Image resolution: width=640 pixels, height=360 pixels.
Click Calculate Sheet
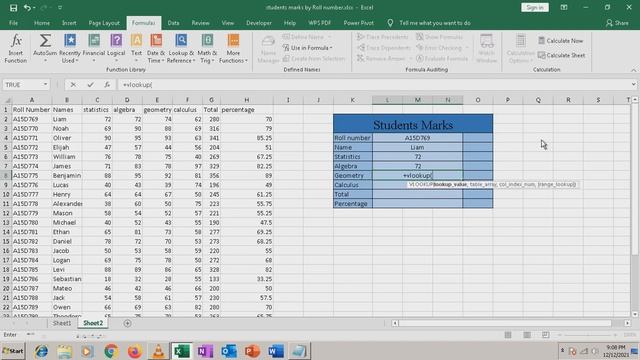[561, 55]
